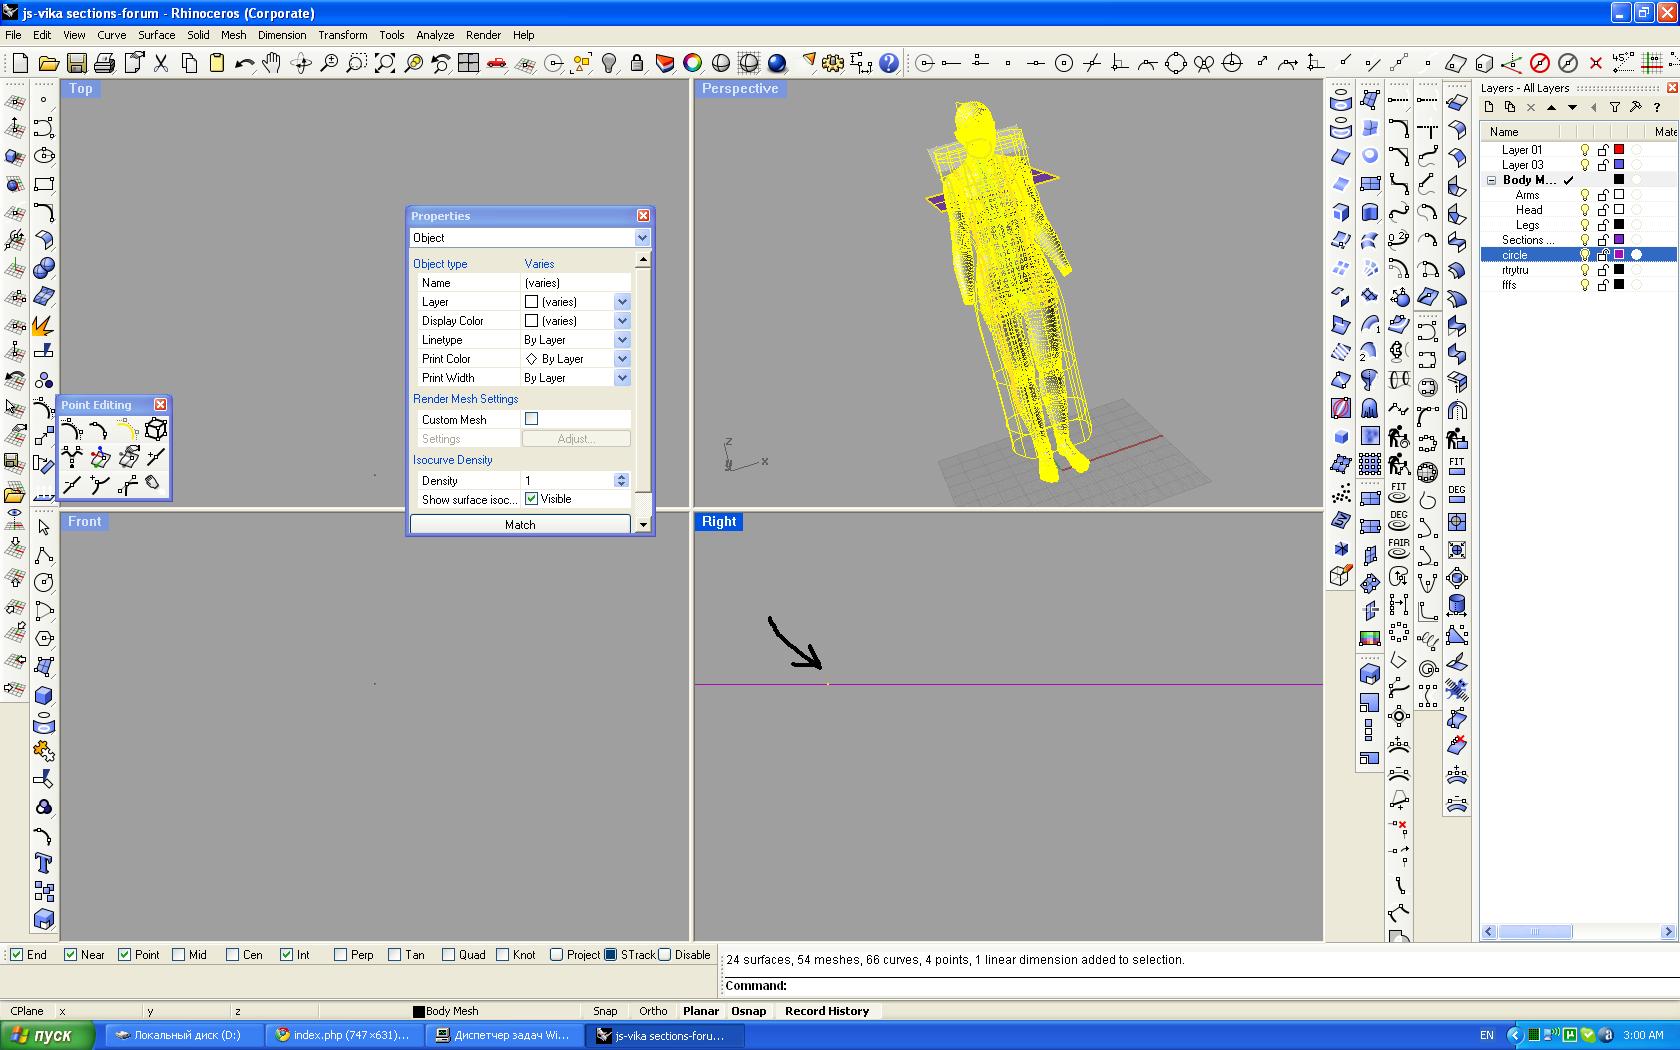Open the Linetype dropdown arrow

(622, 340)
